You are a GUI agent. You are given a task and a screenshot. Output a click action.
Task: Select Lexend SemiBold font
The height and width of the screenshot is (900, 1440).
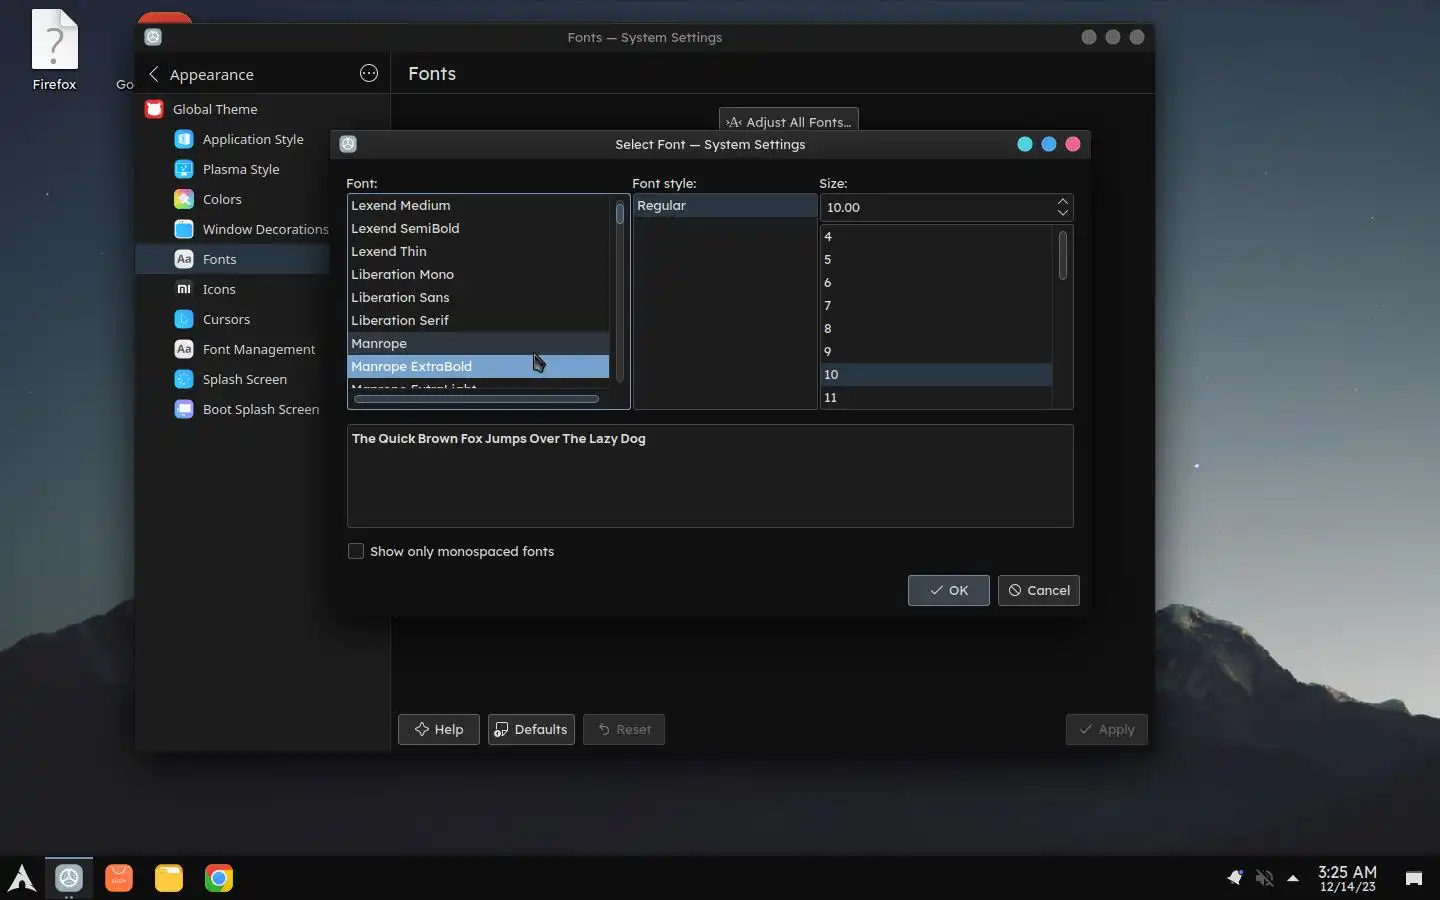(478, 228)
